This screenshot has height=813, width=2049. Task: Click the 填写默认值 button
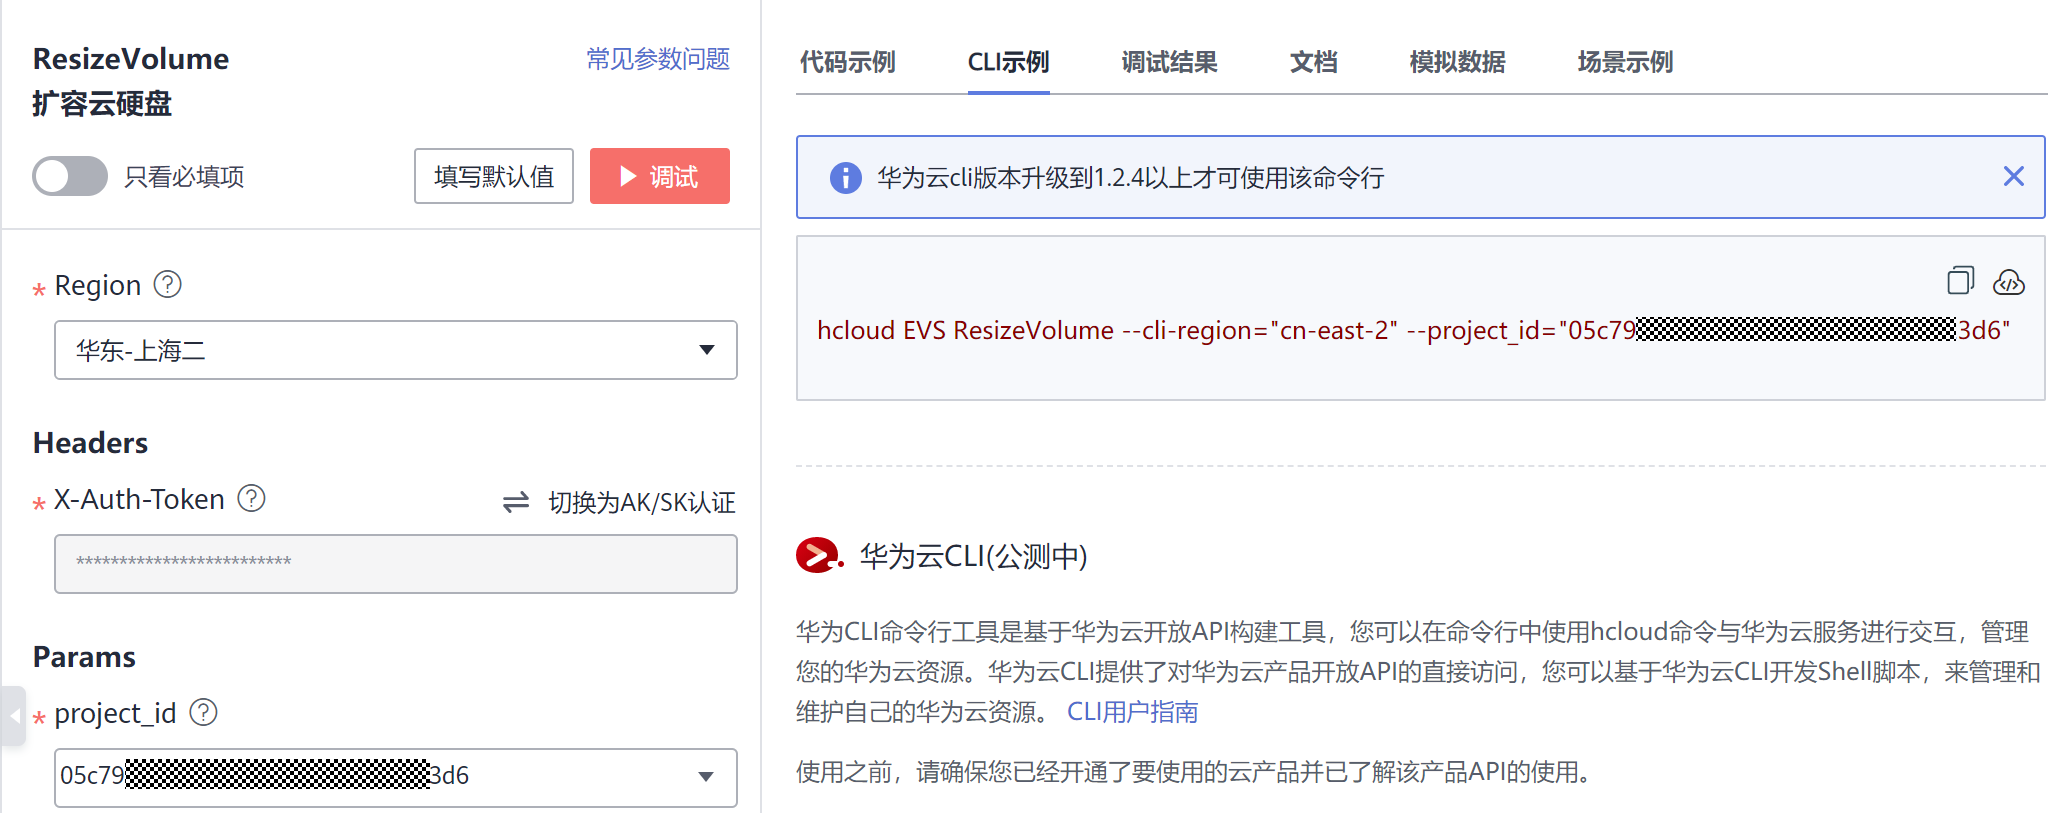tap(494, 176)
